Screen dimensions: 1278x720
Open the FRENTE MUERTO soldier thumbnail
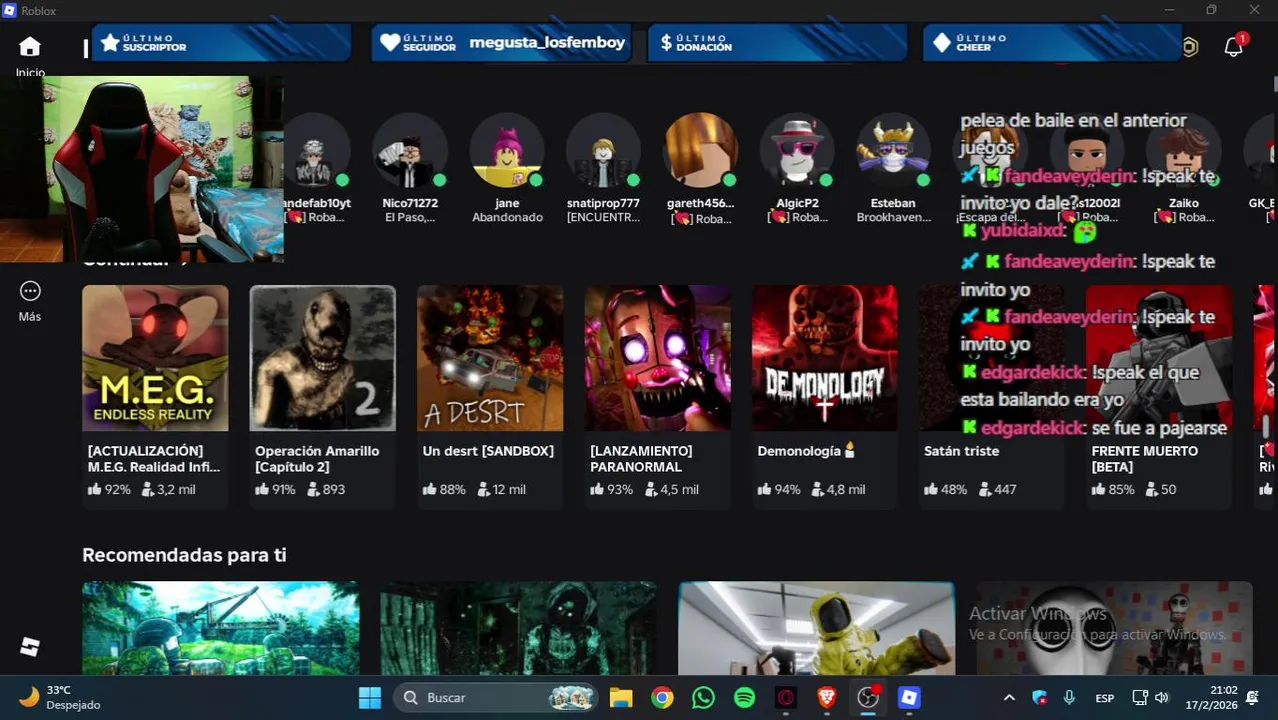(1159, 358)
